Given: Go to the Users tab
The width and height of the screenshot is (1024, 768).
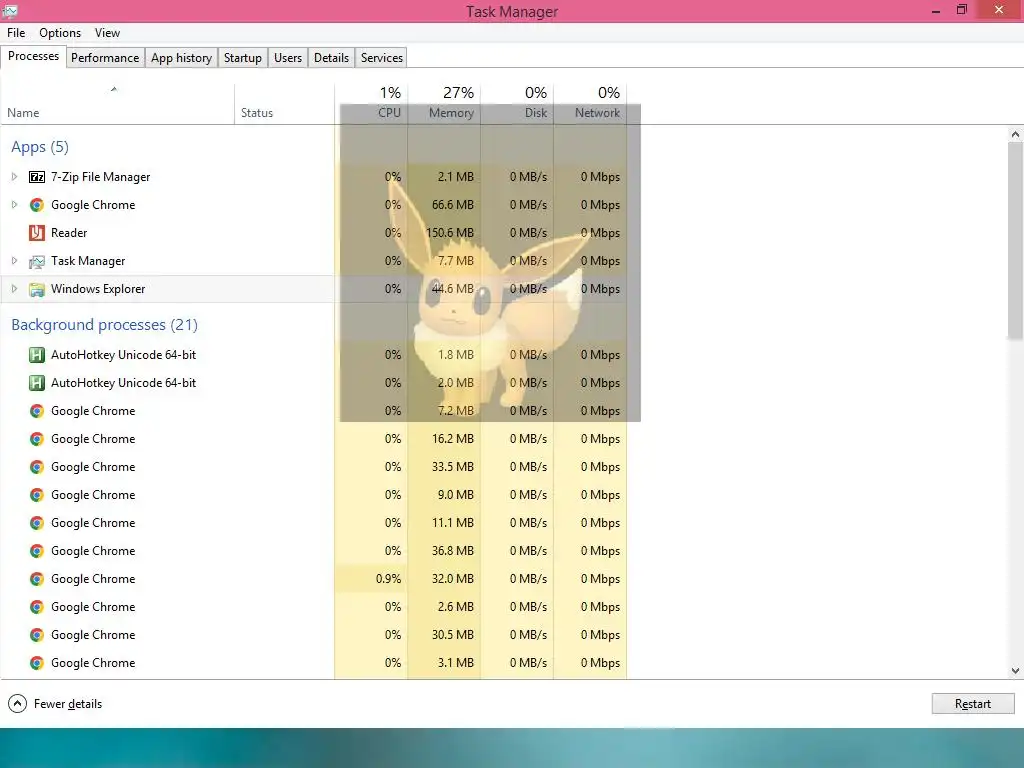Looking at the screenshot, I should (288, 57).
